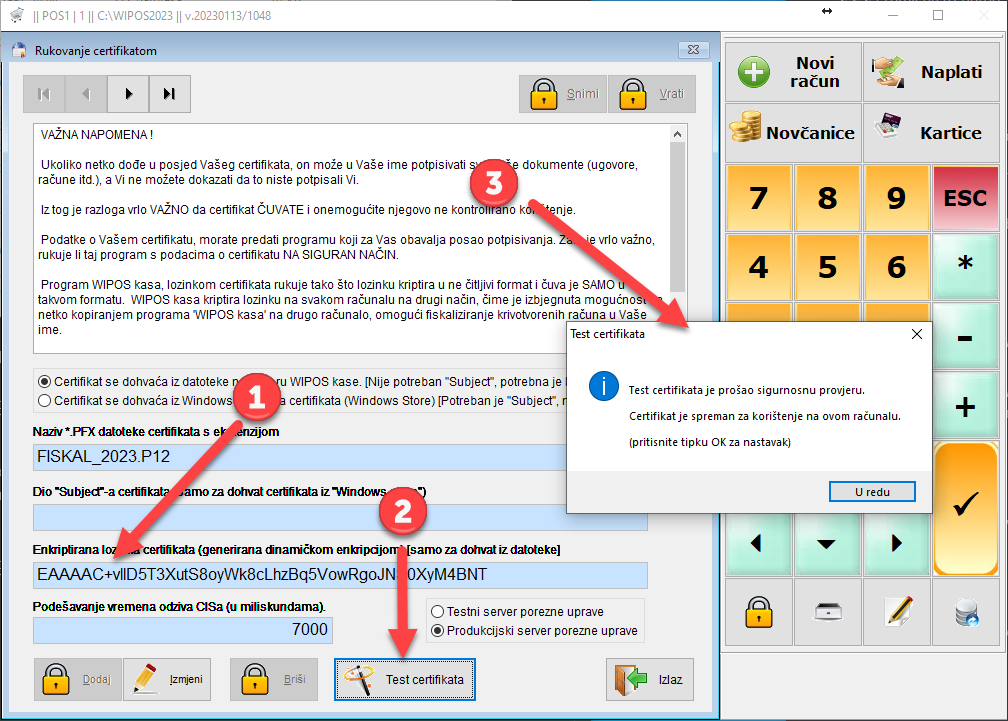Click the database icon in keypad corner
The width and height of the screenshot is (1008, 721).
tap(965, 613)
